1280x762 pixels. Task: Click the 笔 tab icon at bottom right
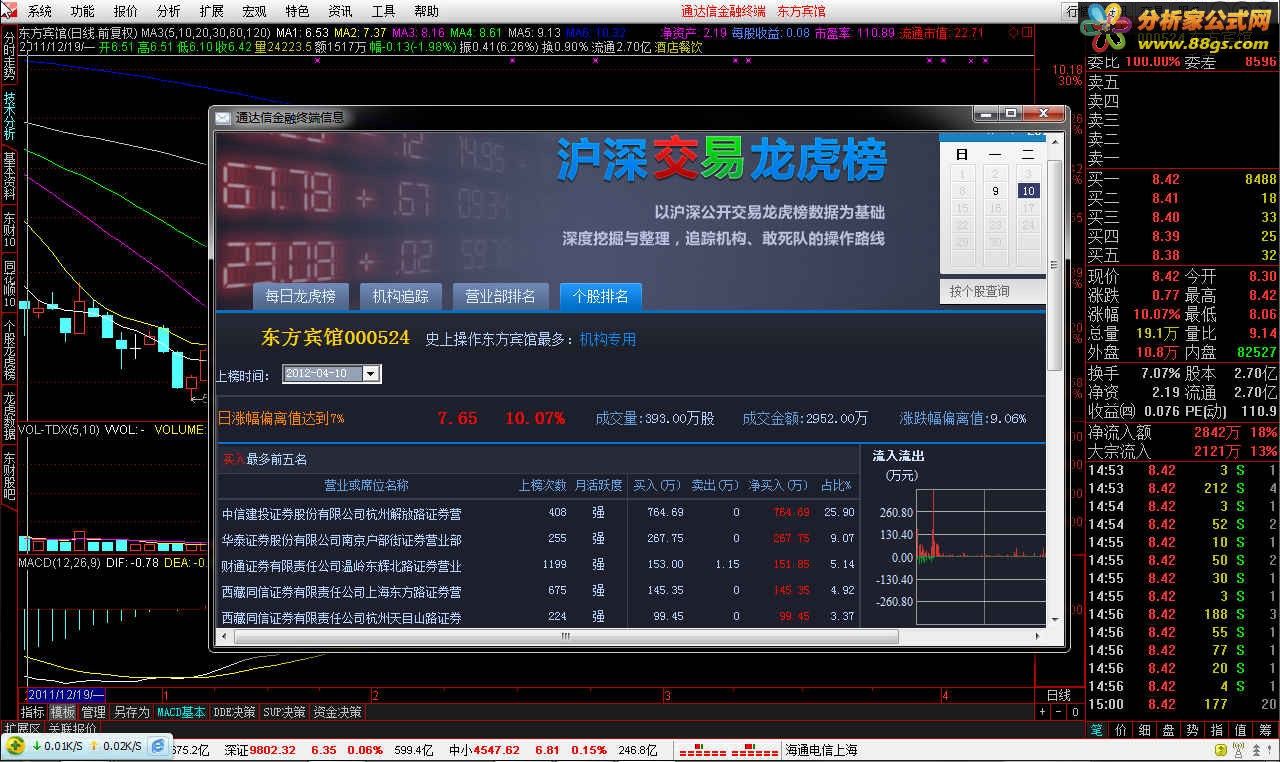pyautogui.click(x=1097, y=730)
